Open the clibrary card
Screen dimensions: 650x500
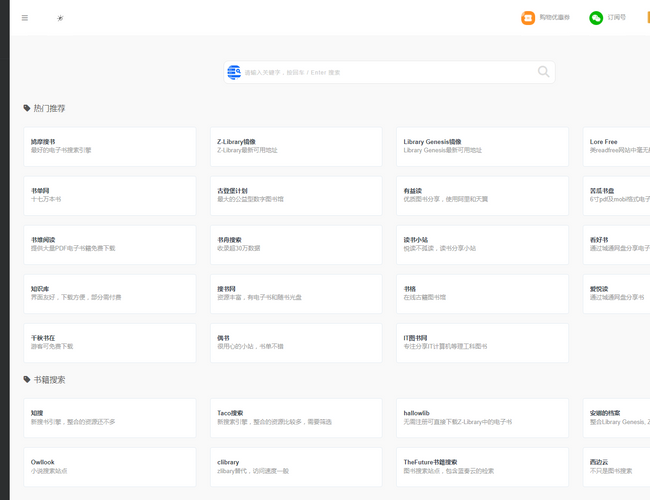pyautogui.click(x=296, y=467)
